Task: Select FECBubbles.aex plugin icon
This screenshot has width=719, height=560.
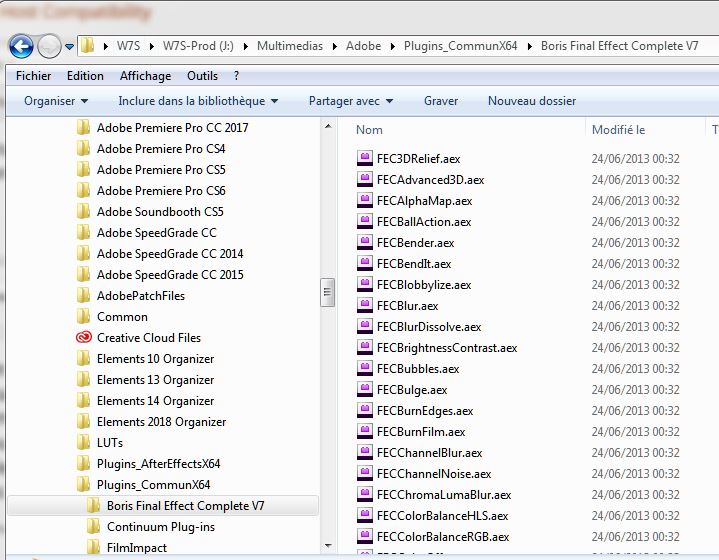Action: [365, 369]
